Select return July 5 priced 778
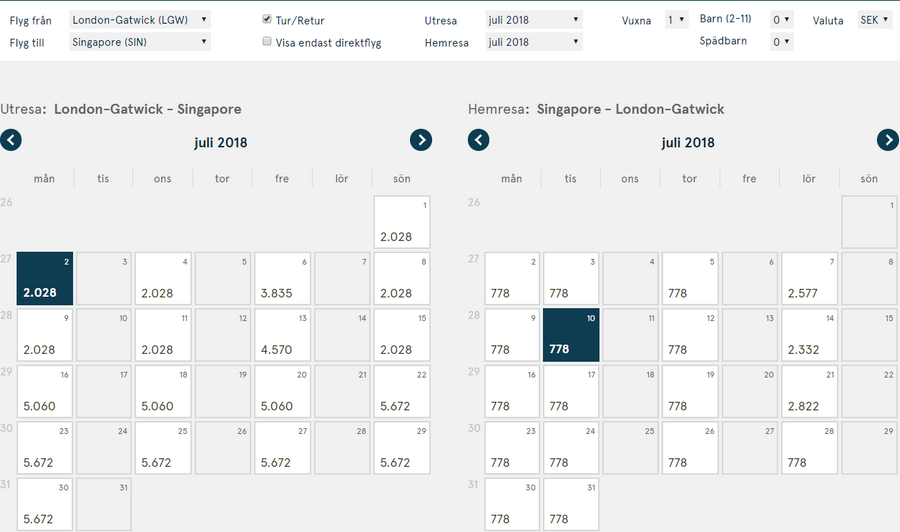The width and height of the screenshot is (900, 532). [690, 278]
